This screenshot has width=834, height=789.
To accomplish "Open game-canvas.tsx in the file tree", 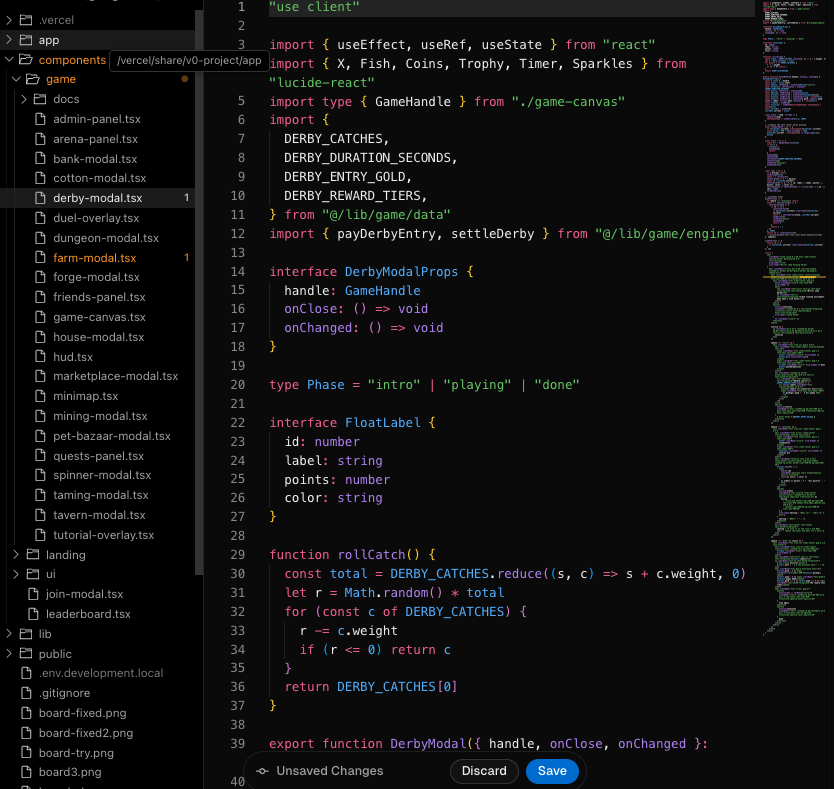I will (99, 317).
